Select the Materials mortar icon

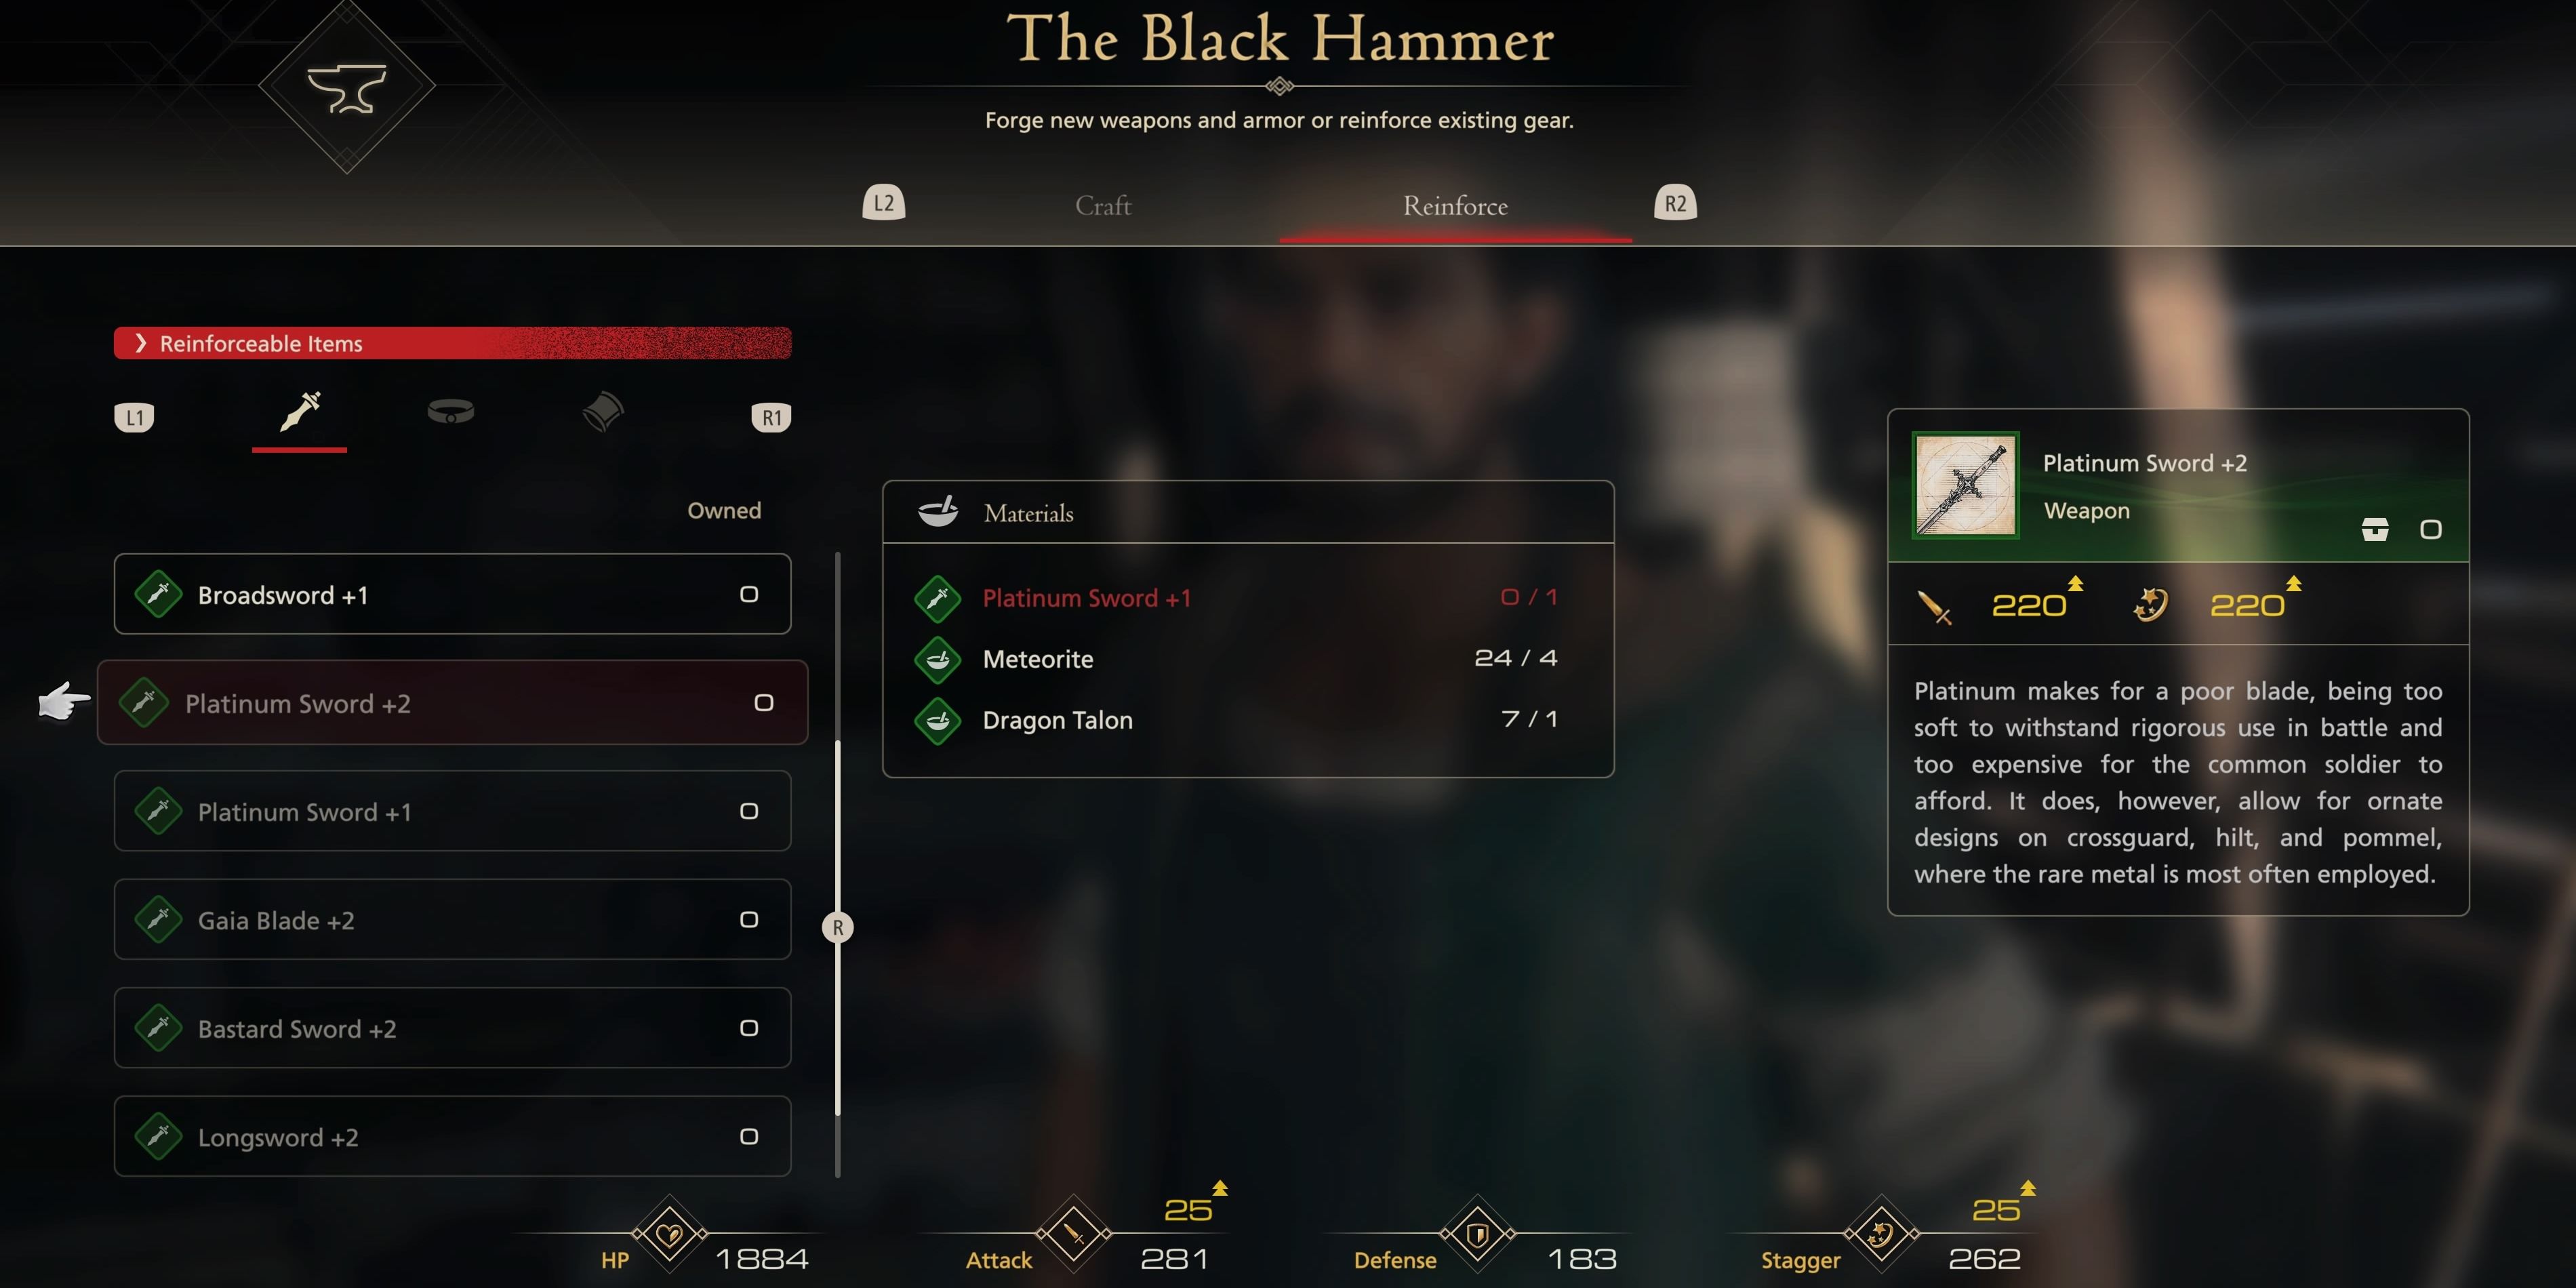click(940, 511)
